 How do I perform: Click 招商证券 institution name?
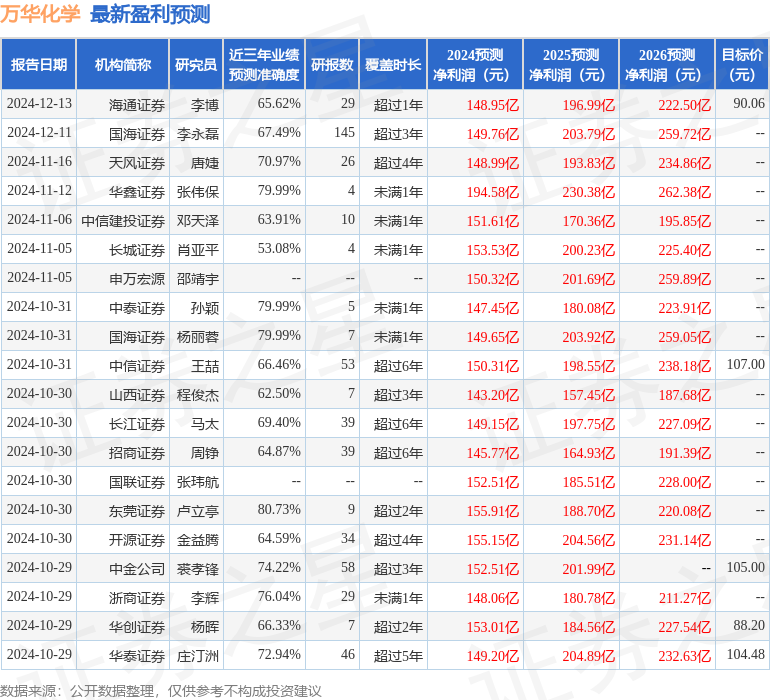click(x=137, y=452)
